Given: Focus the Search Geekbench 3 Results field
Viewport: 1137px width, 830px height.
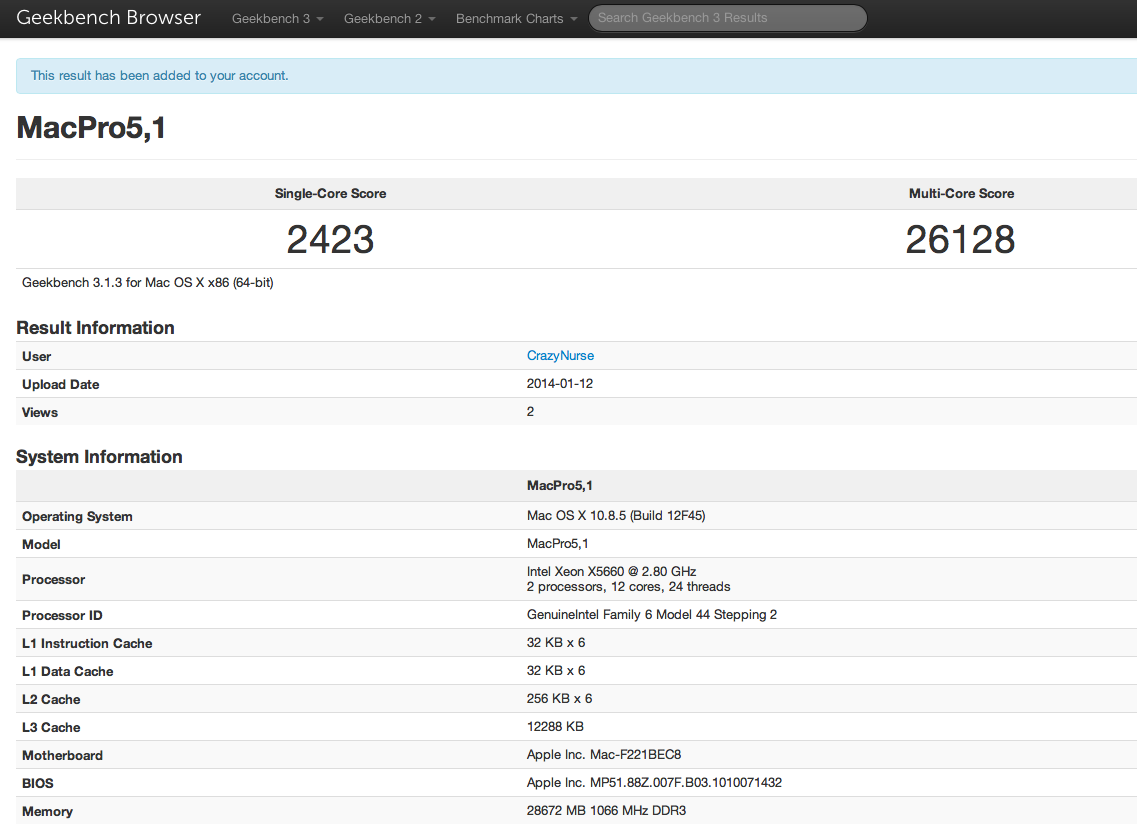Looking at the screenshot, I should pos(727,18).
